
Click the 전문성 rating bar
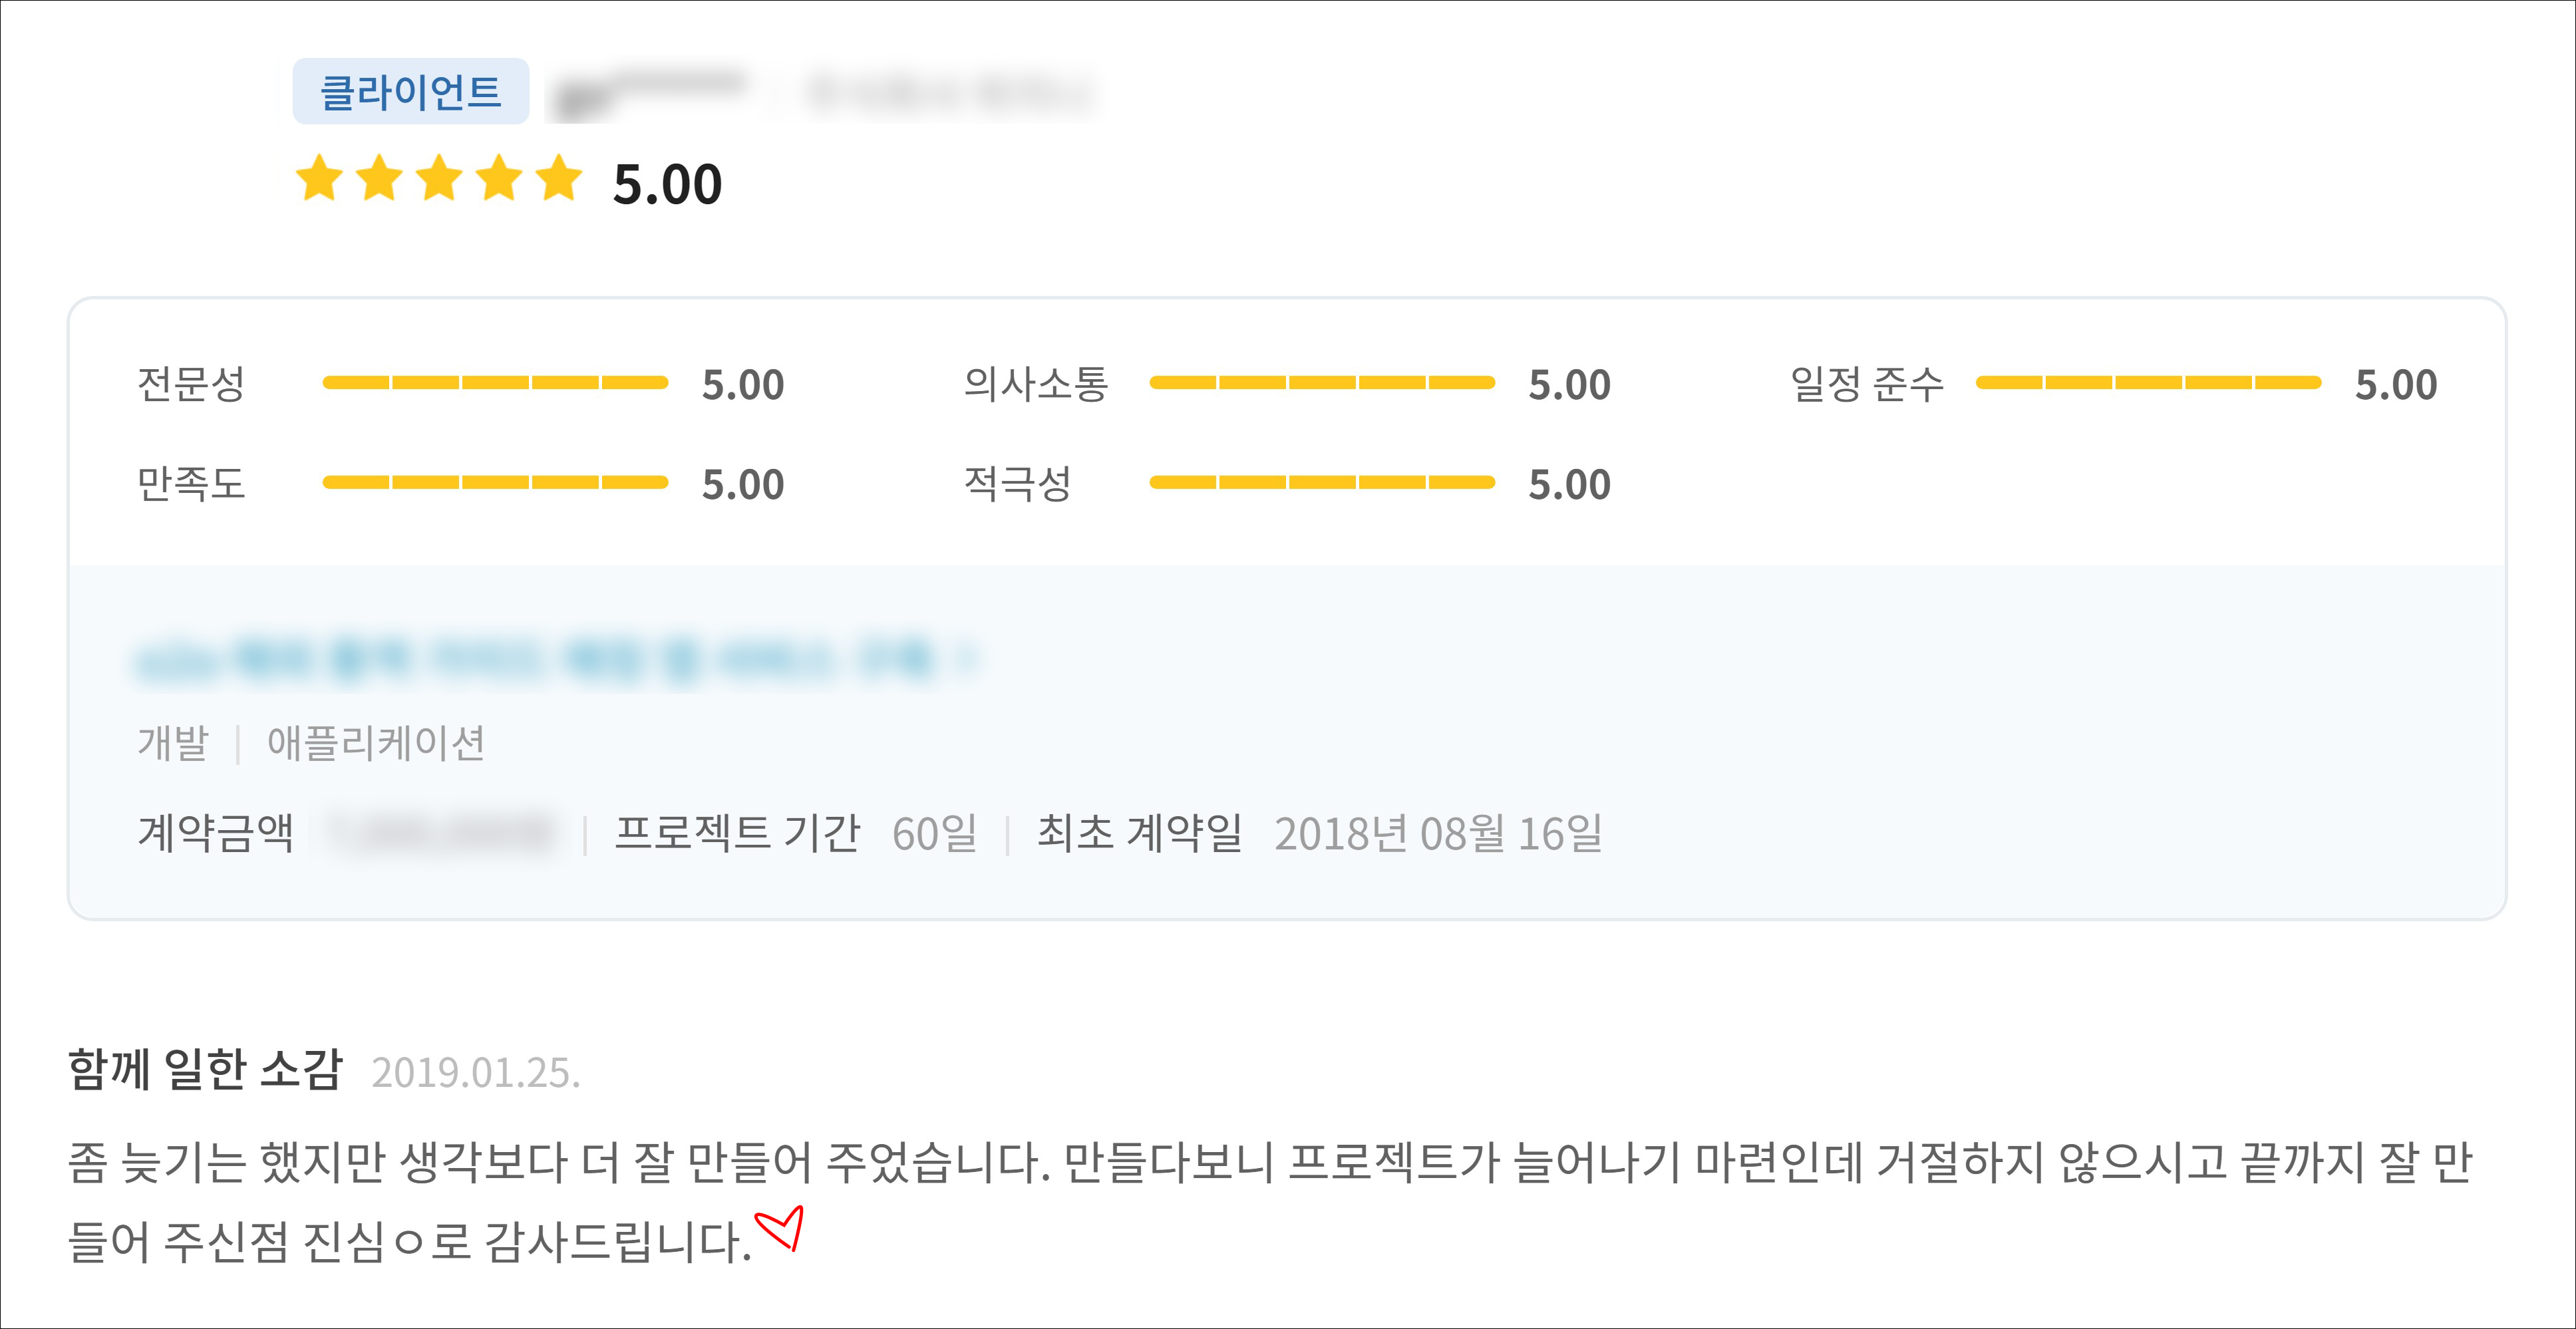tap(495, 383)
